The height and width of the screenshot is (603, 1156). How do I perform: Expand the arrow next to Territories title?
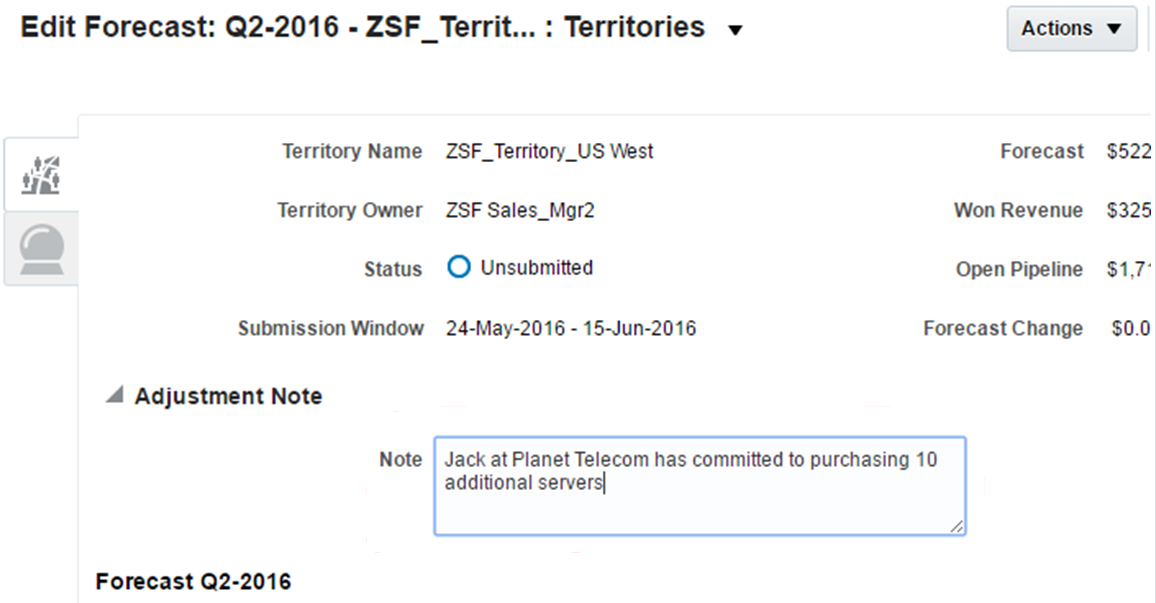pos(735,31)
